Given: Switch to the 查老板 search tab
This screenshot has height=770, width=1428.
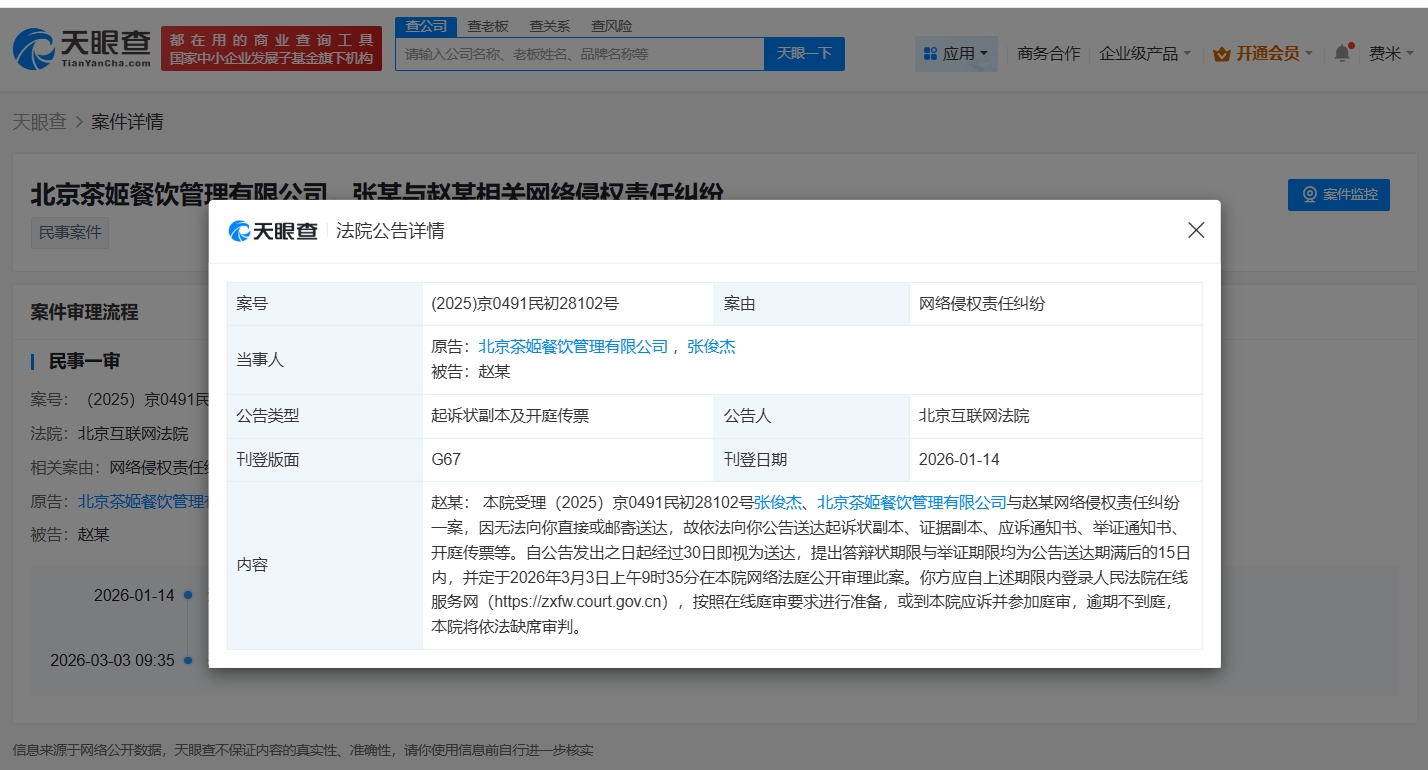Looking at the screenshot, I should tap(488, 26).
